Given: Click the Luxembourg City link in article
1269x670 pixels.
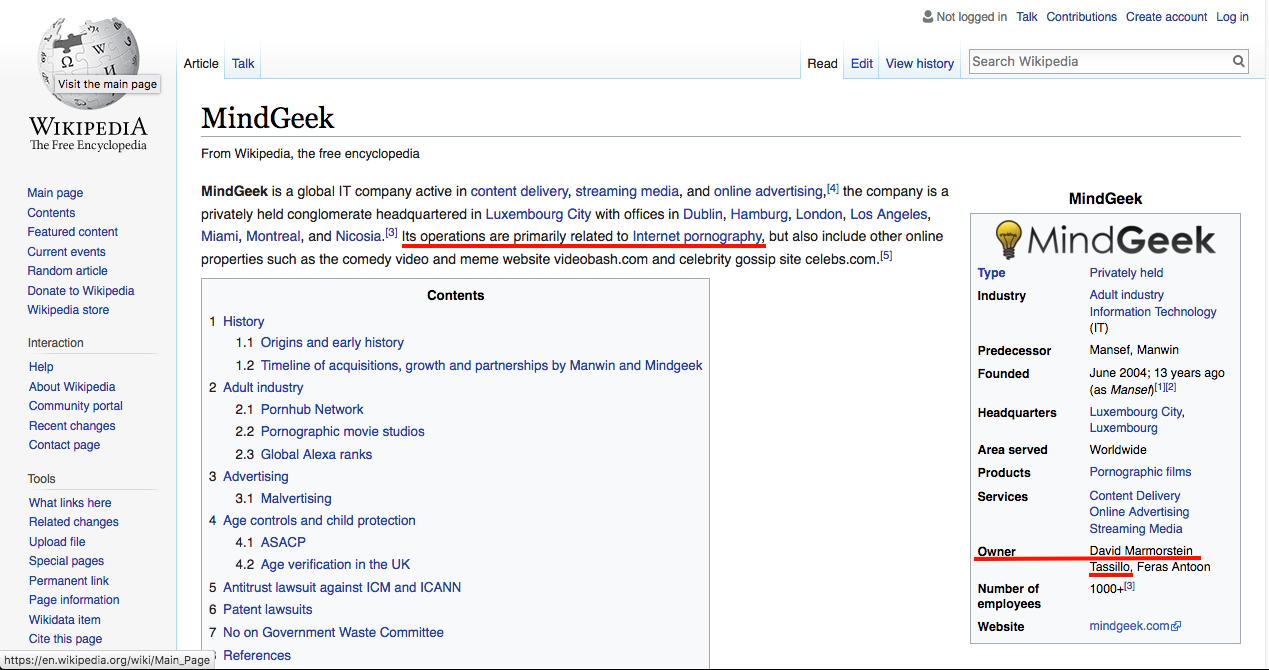Looking at the screenshot, I should [x=538, y=214].
